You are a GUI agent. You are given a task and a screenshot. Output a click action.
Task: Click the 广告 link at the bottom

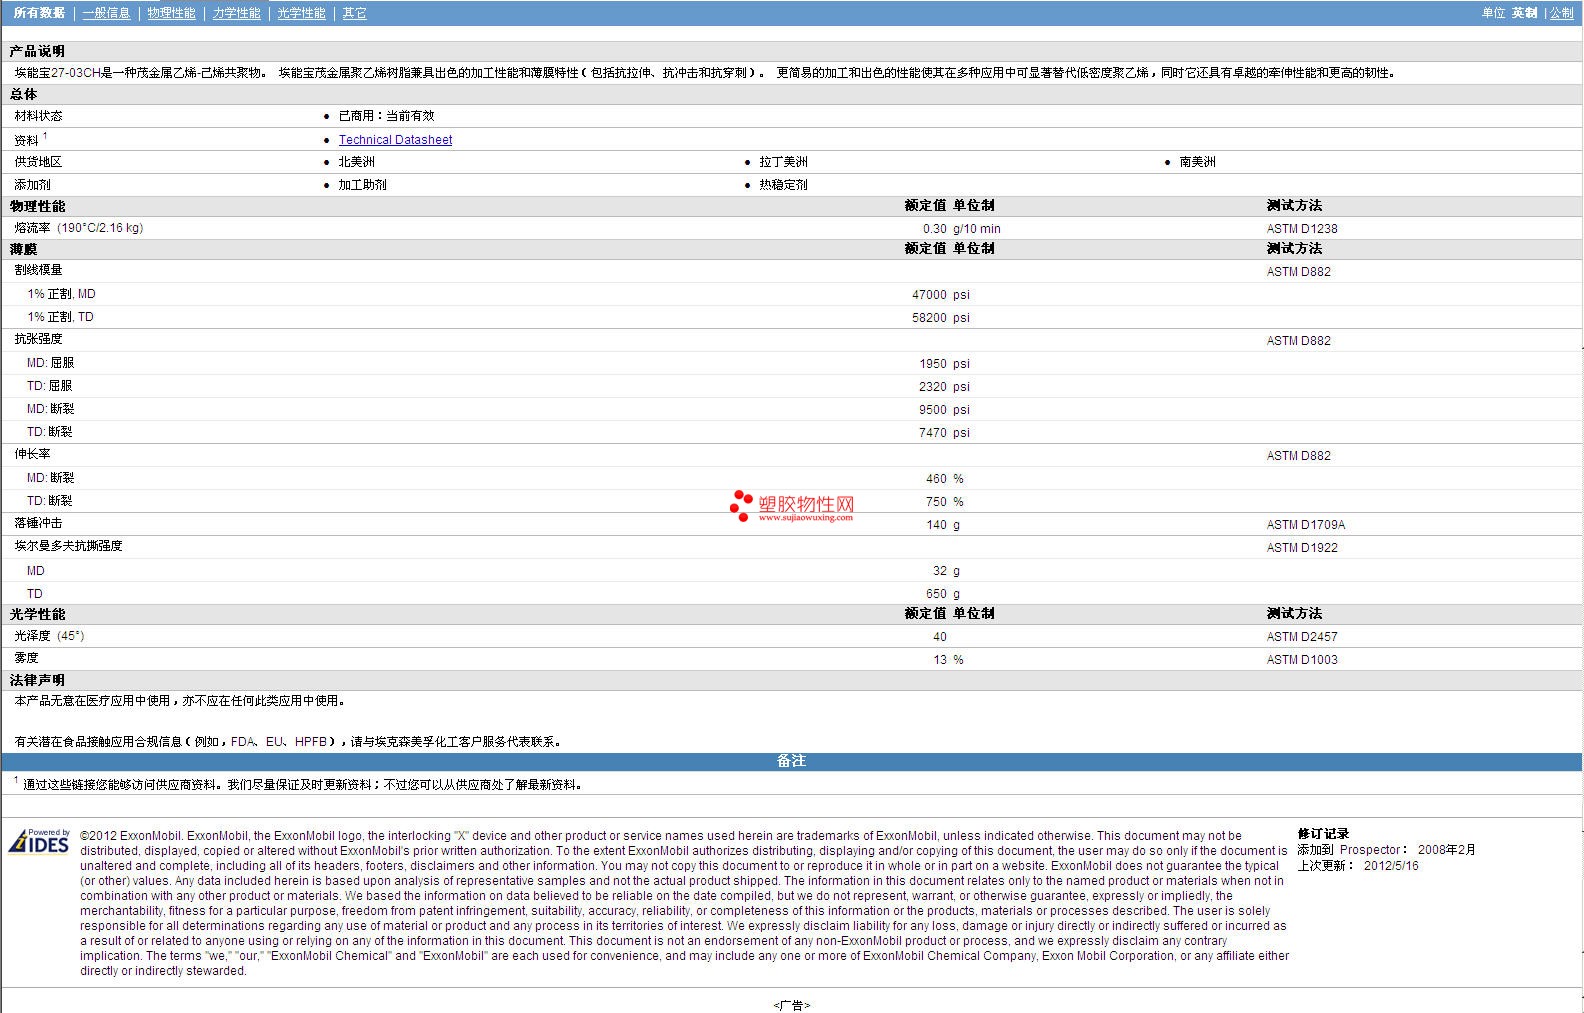click(791, 1005)
